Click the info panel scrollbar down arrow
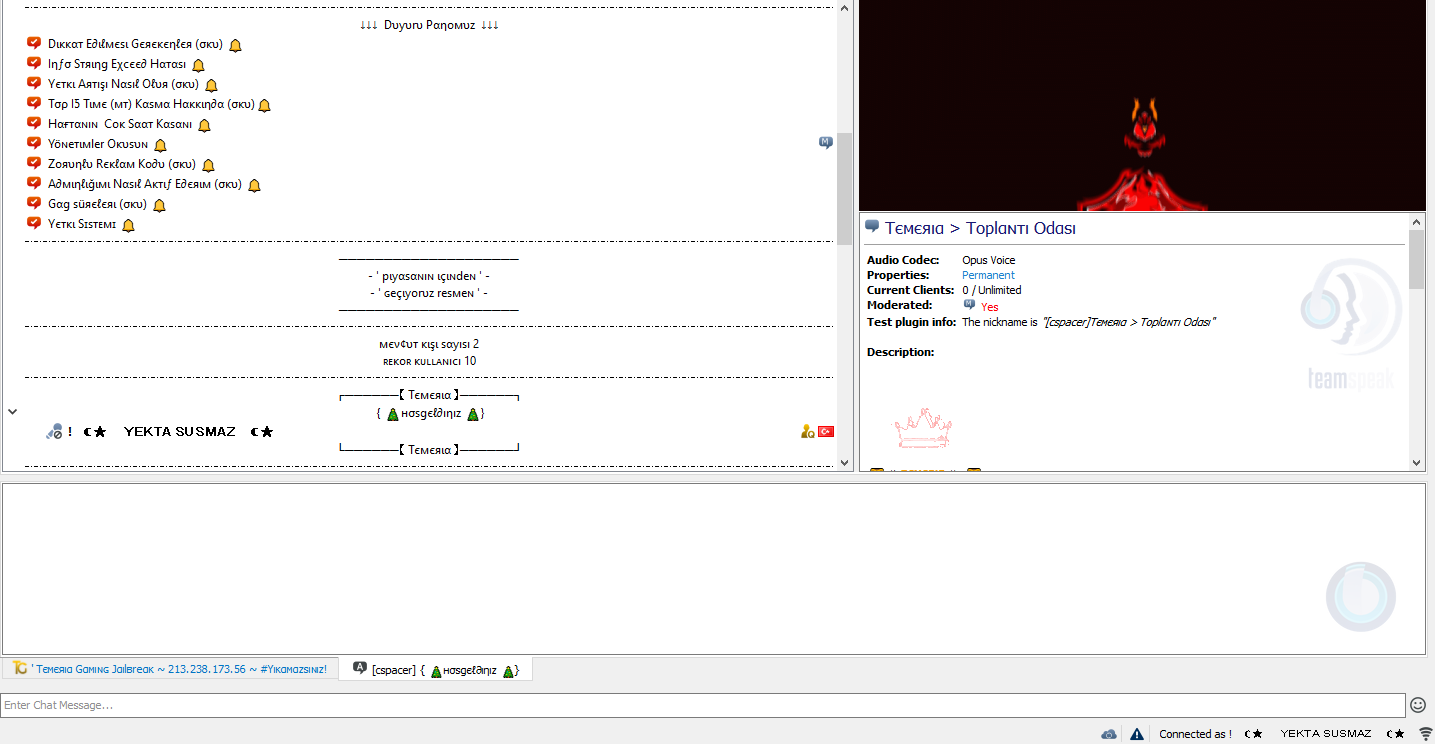 point(1416,463)
